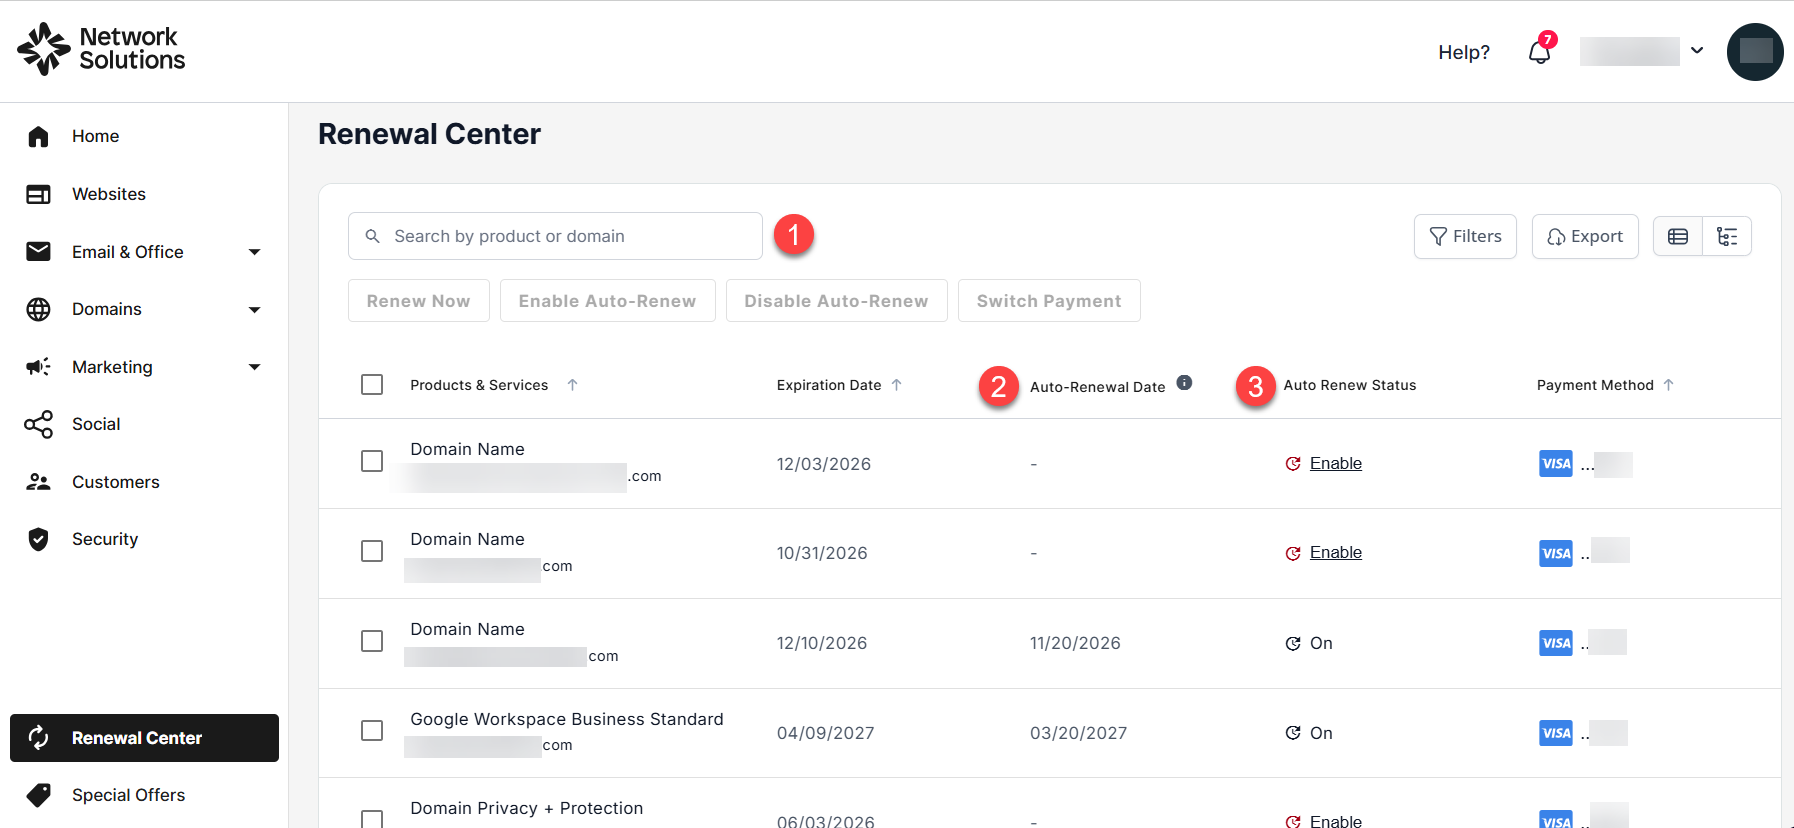Click the Renew Now button
1794x828 pixels.
(418, 301)
